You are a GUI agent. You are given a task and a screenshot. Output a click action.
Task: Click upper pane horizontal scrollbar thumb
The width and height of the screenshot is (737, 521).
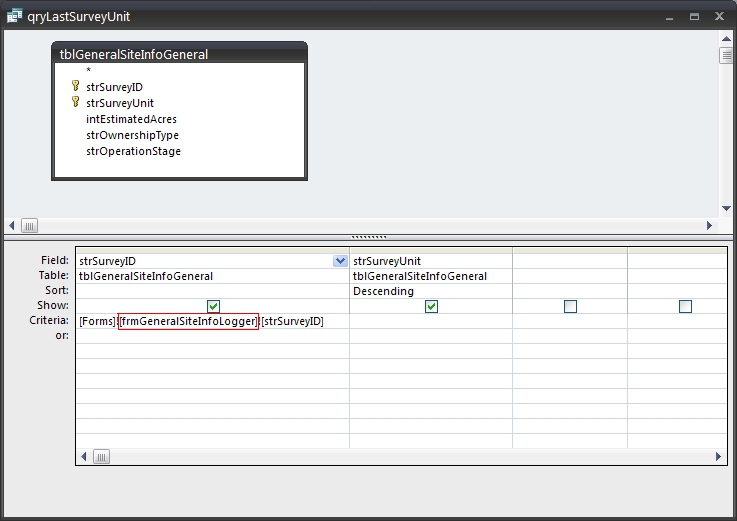point(29,226)
